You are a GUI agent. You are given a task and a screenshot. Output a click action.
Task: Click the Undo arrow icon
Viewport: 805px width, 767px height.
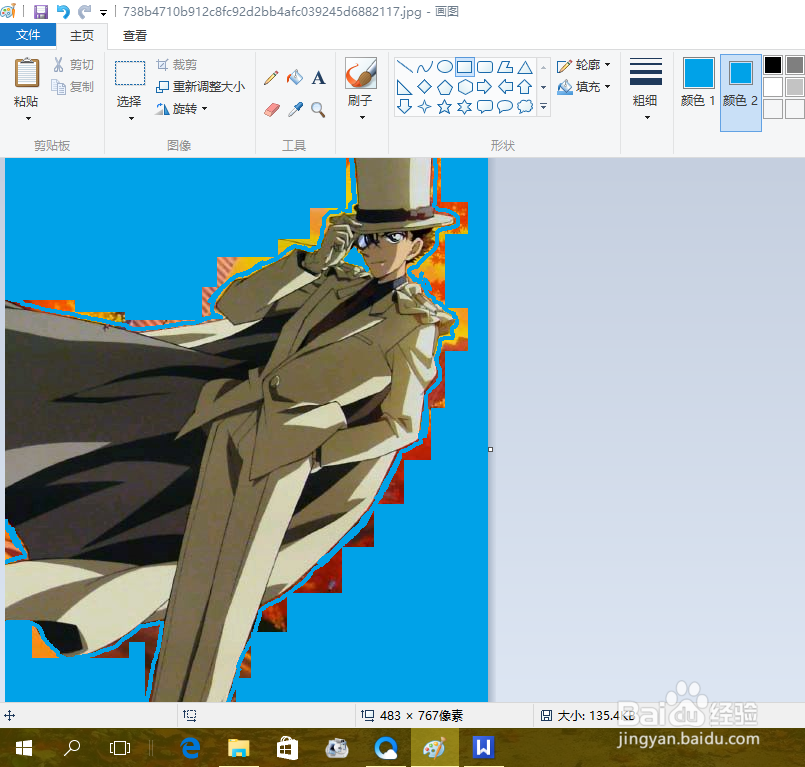click(x=63, y=11)
